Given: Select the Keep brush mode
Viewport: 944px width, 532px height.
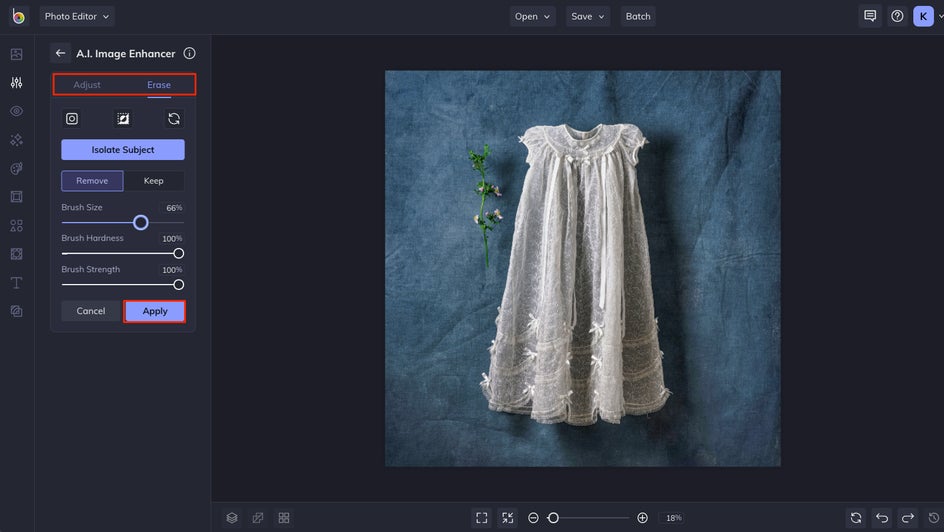Looking at the screenshot, I should (x=154, y=181).
